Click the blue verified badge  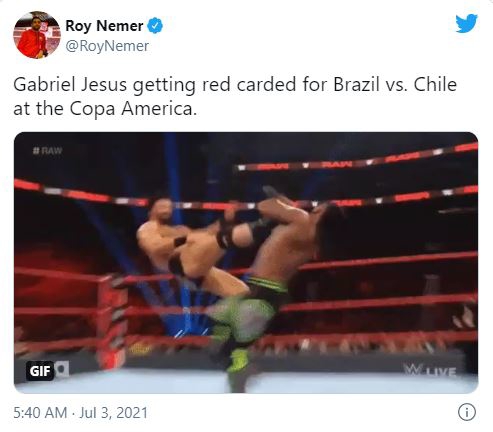coord(155,26)
